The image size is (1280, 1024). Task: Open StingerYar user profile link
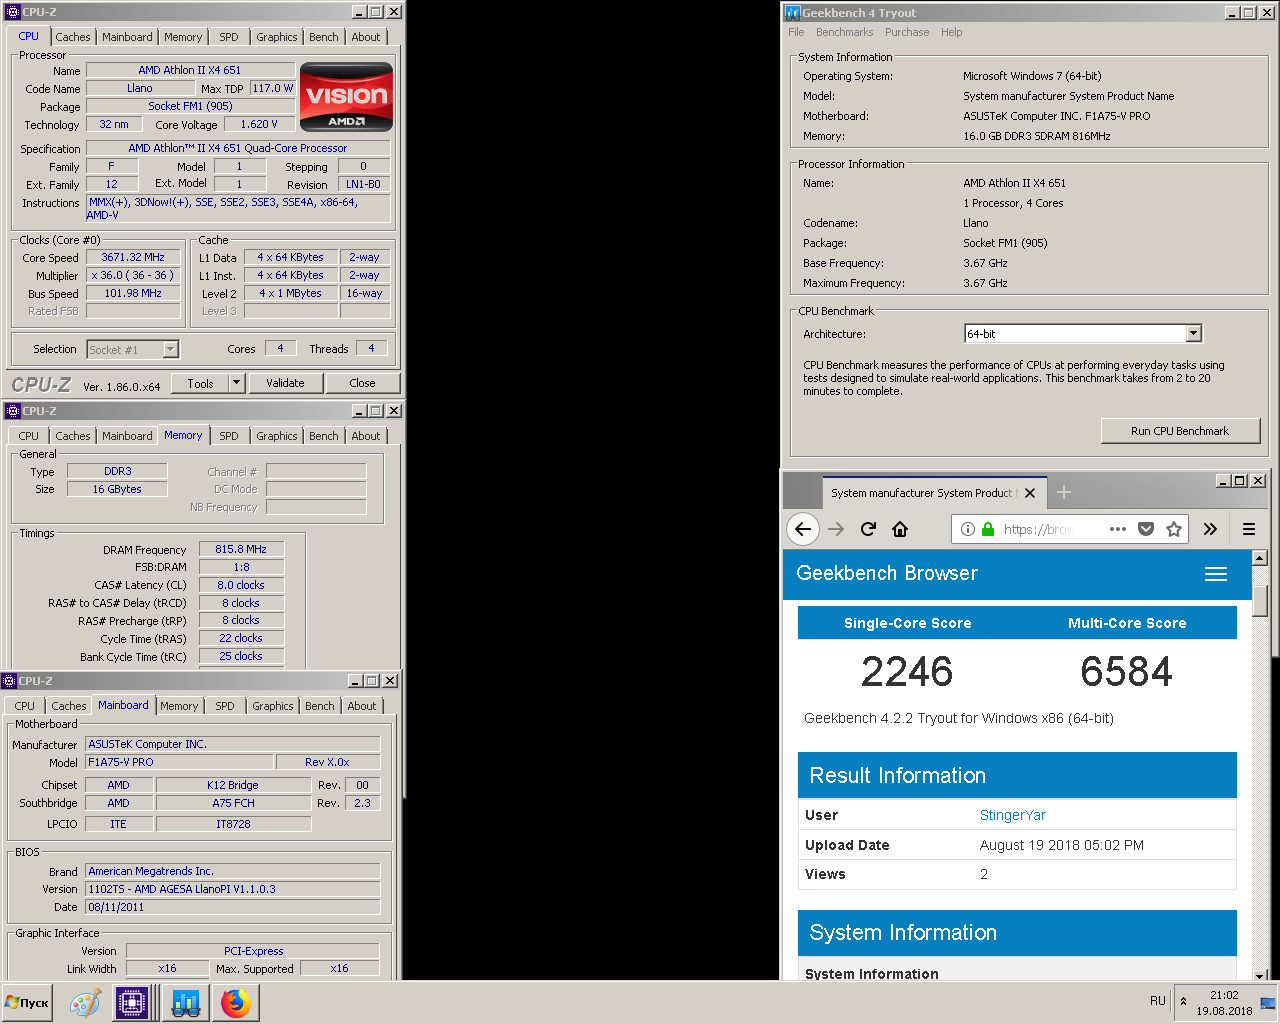pyautogui.click(x=1012, y=815)
